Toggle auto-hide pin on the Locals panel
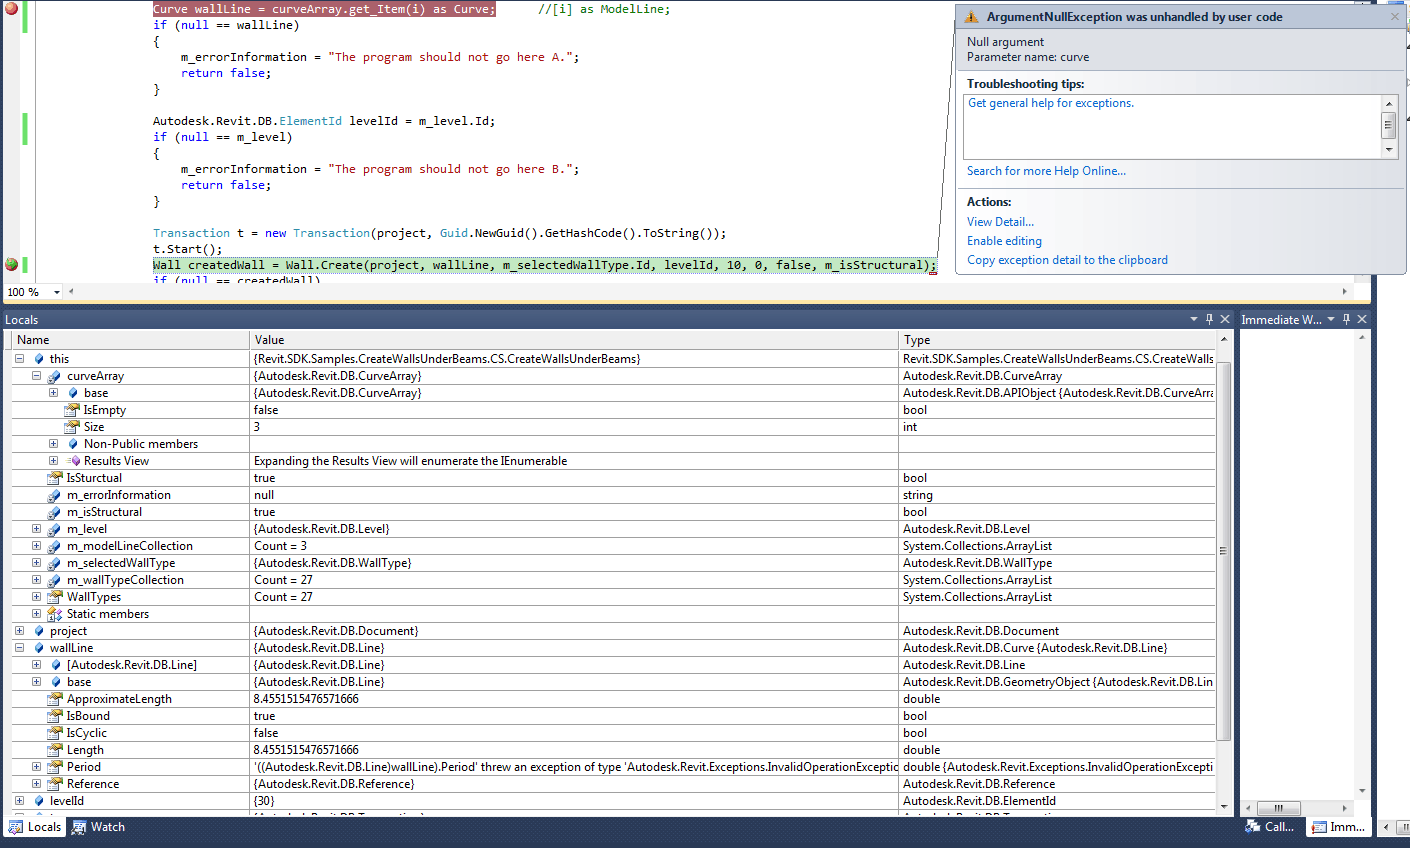 tap(1210, 319)
